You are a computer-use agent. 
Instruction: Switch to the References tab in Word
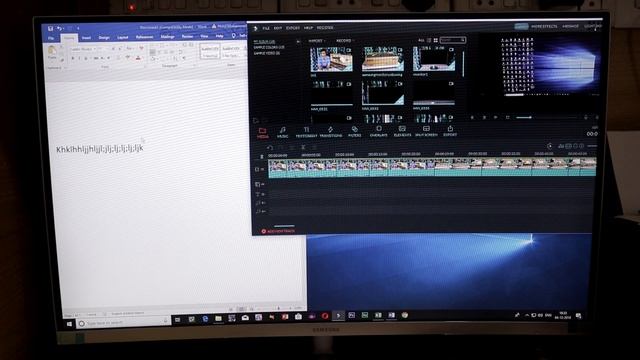click(144, 37)
